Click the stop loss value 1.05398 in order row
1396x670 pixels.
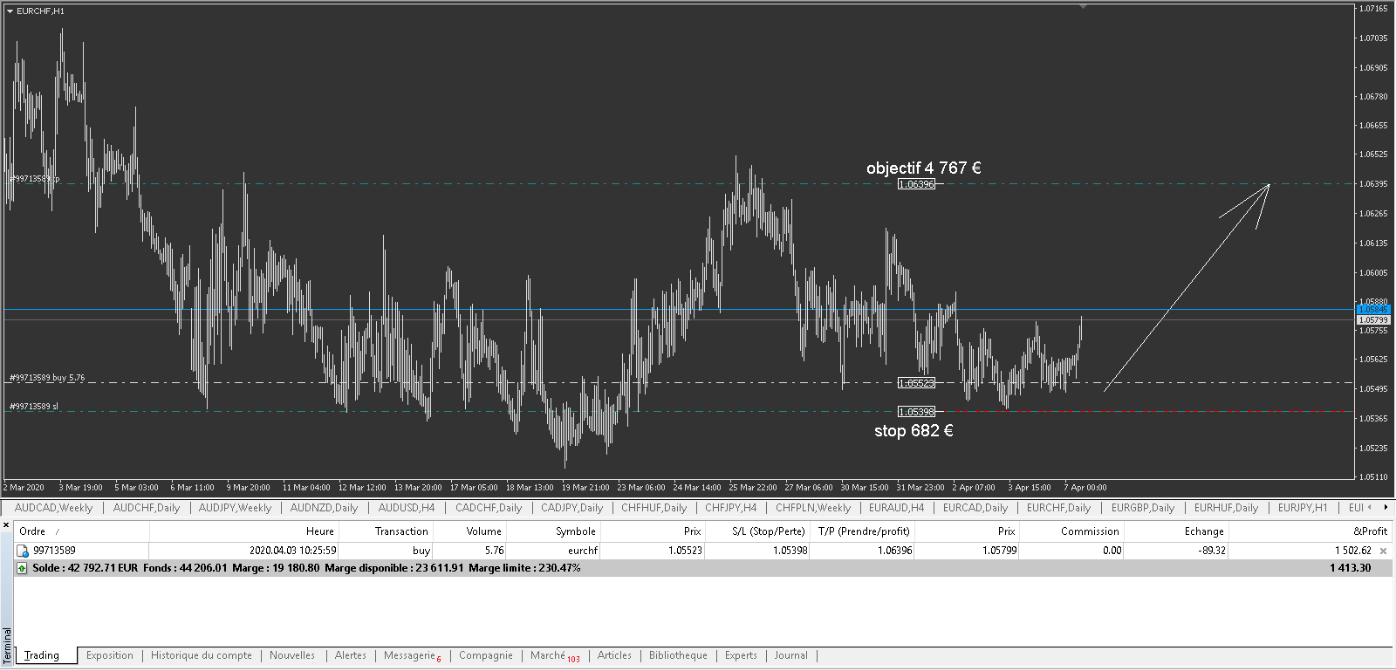pyautogui.click(x=790, y=551)
